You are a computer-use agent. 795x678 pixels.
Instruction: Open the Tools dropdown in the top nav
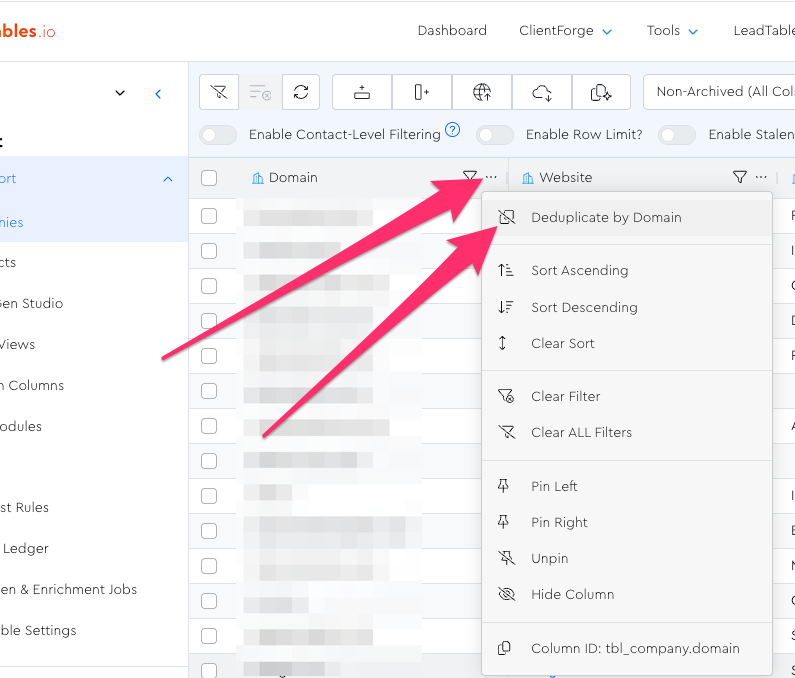tap(670, 31)
